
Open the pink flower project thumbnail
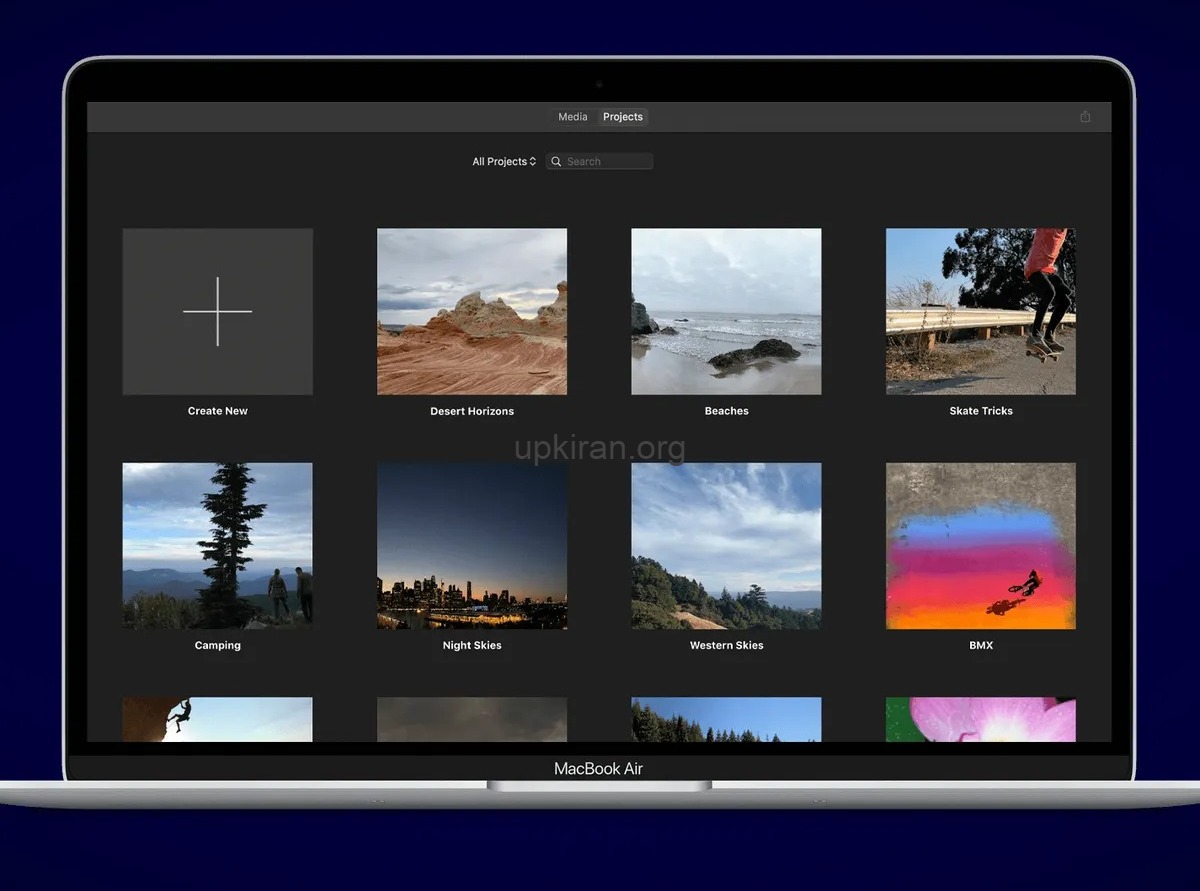point(980,719)
